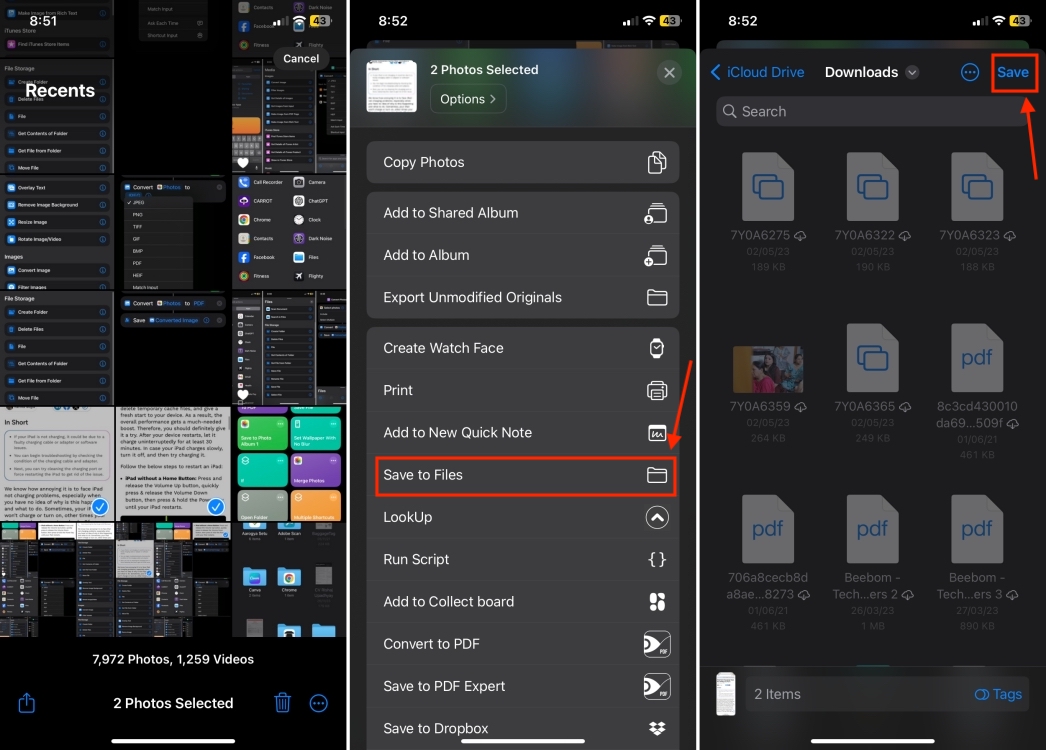Open the ellipsis circle menu in Files header
This screenshot has width=1046, height=750.
(968, 72)
